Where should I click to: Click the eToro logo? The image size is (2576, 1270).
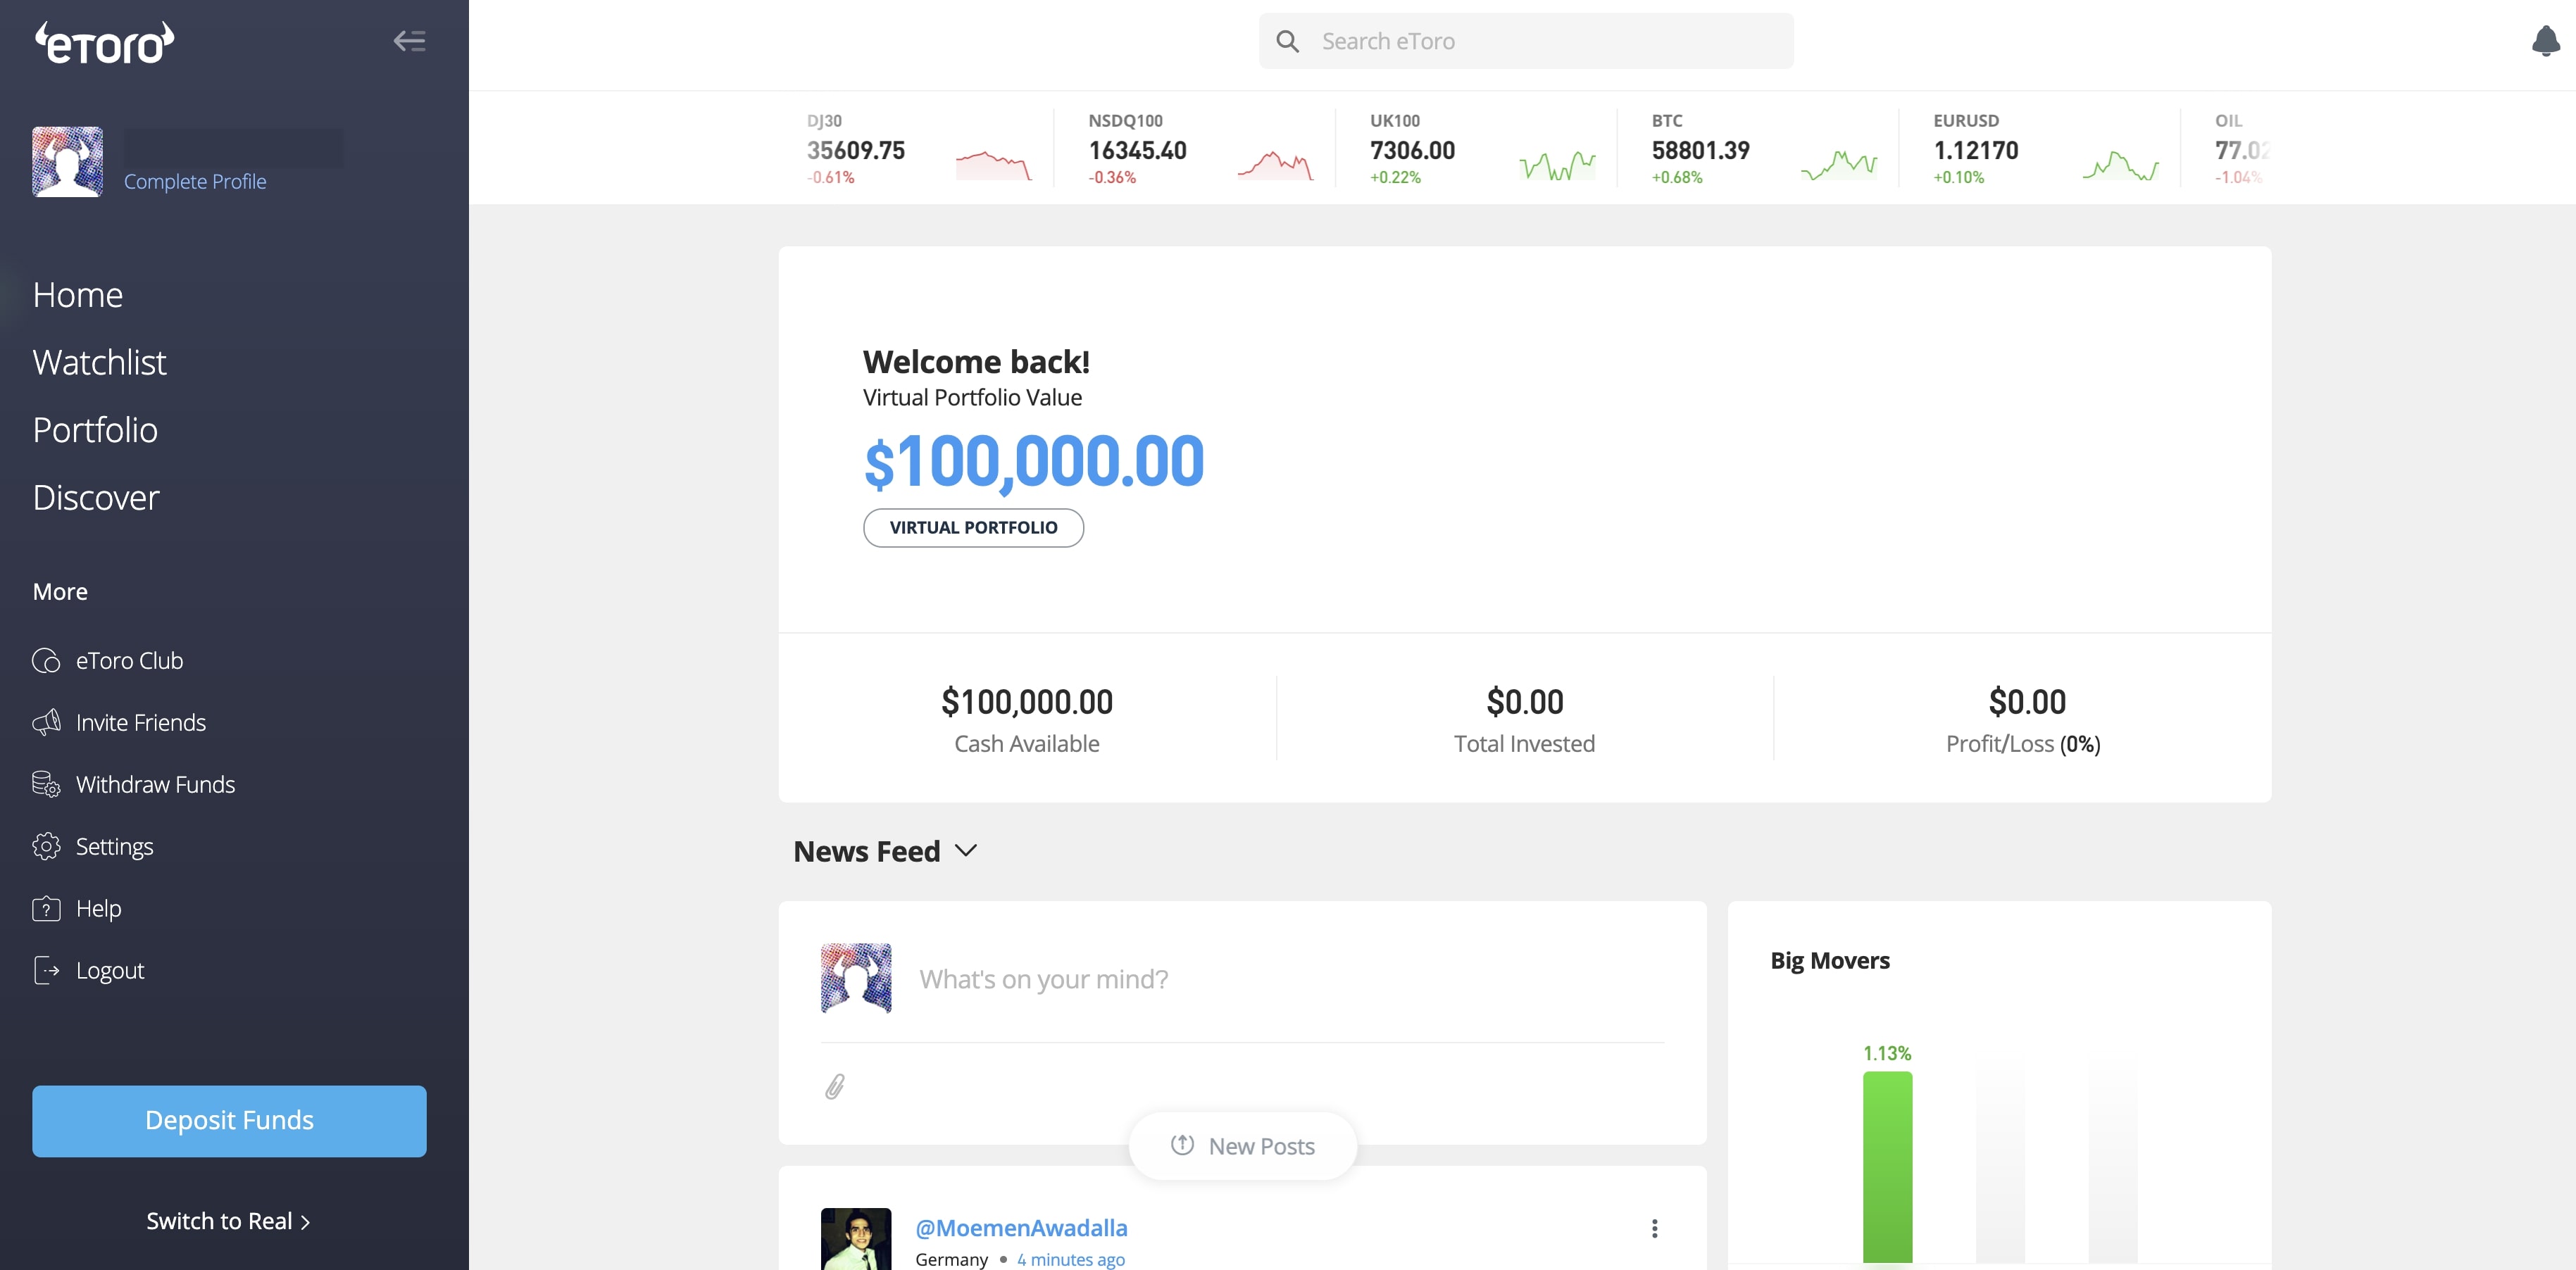click(105, 43)
